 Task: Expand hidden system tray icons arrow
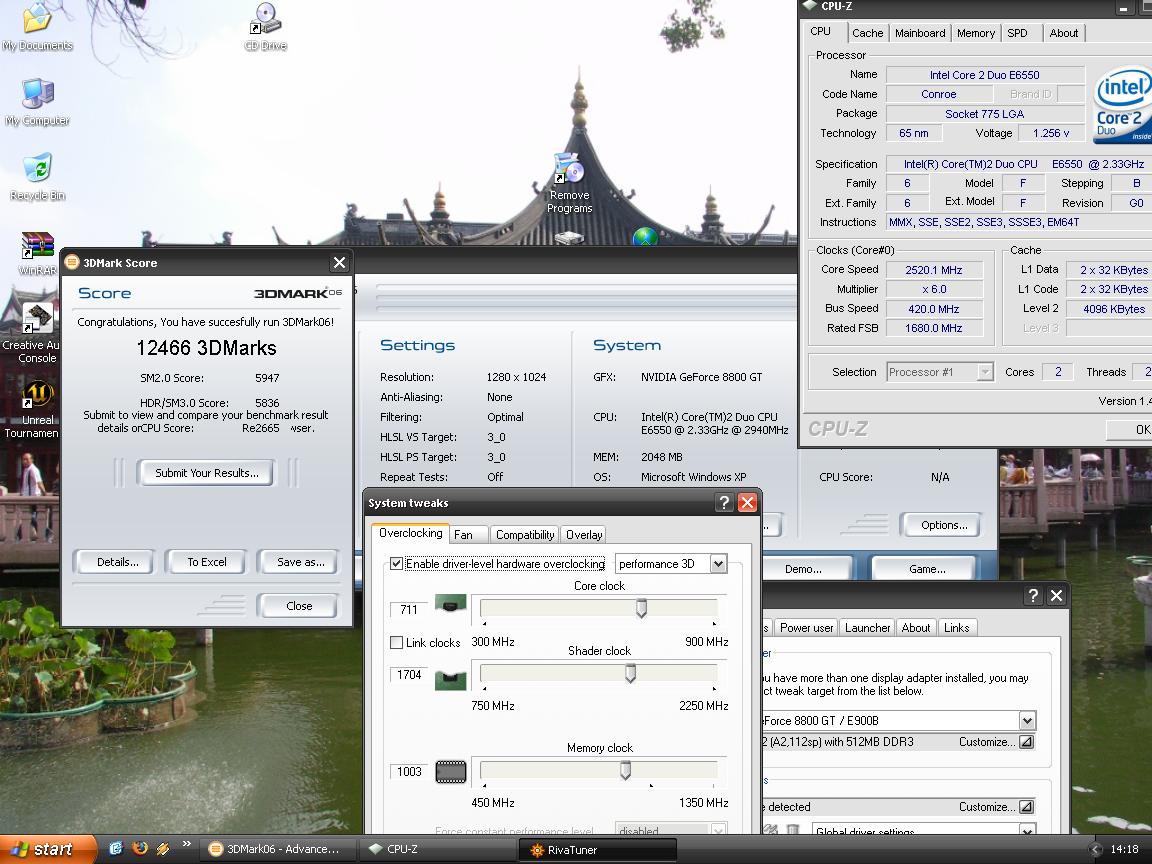(x=1095, y=849)
